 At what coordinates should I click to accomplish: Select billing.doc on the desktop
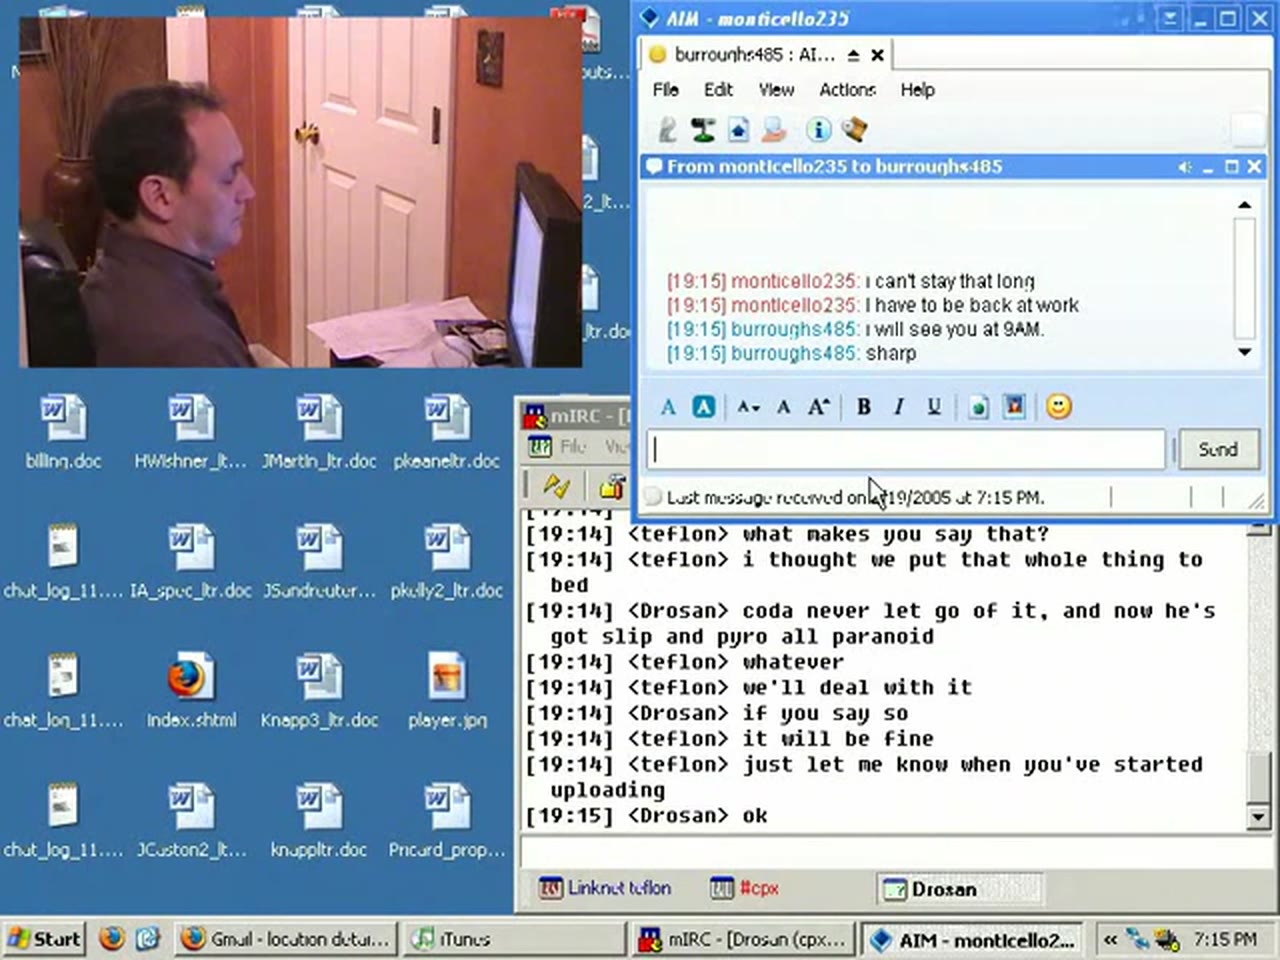click(x=63, y=432)
